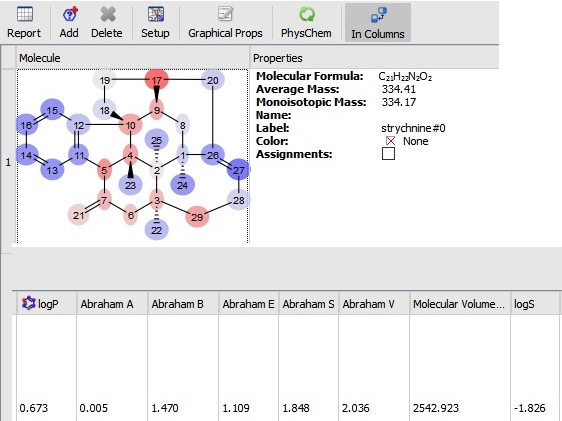Click red-highlighted atom 17

tap(157, 80)
